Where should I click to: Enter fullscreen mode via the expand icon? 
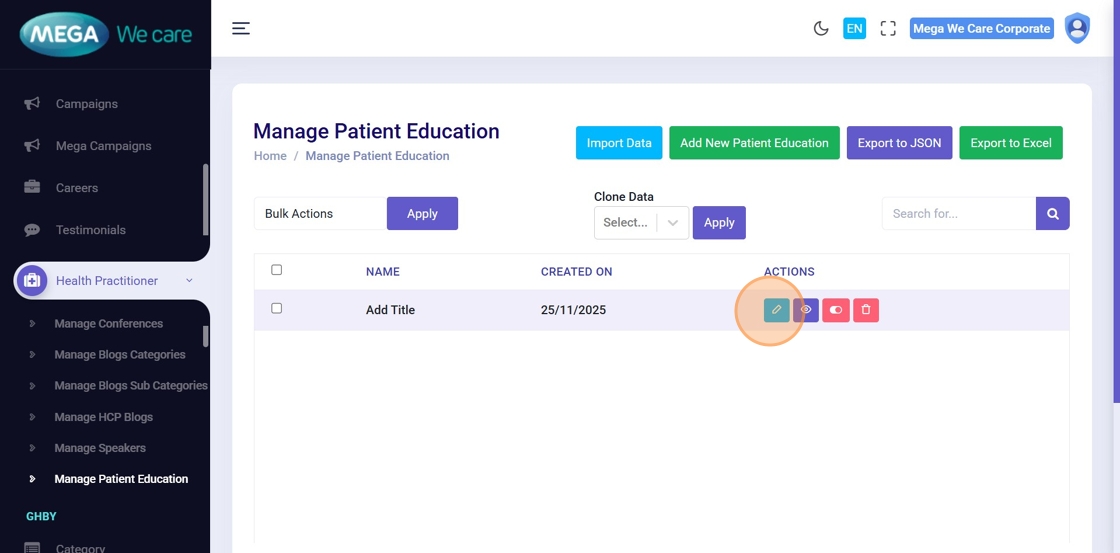pyautogui.click(x=888, y=29)
